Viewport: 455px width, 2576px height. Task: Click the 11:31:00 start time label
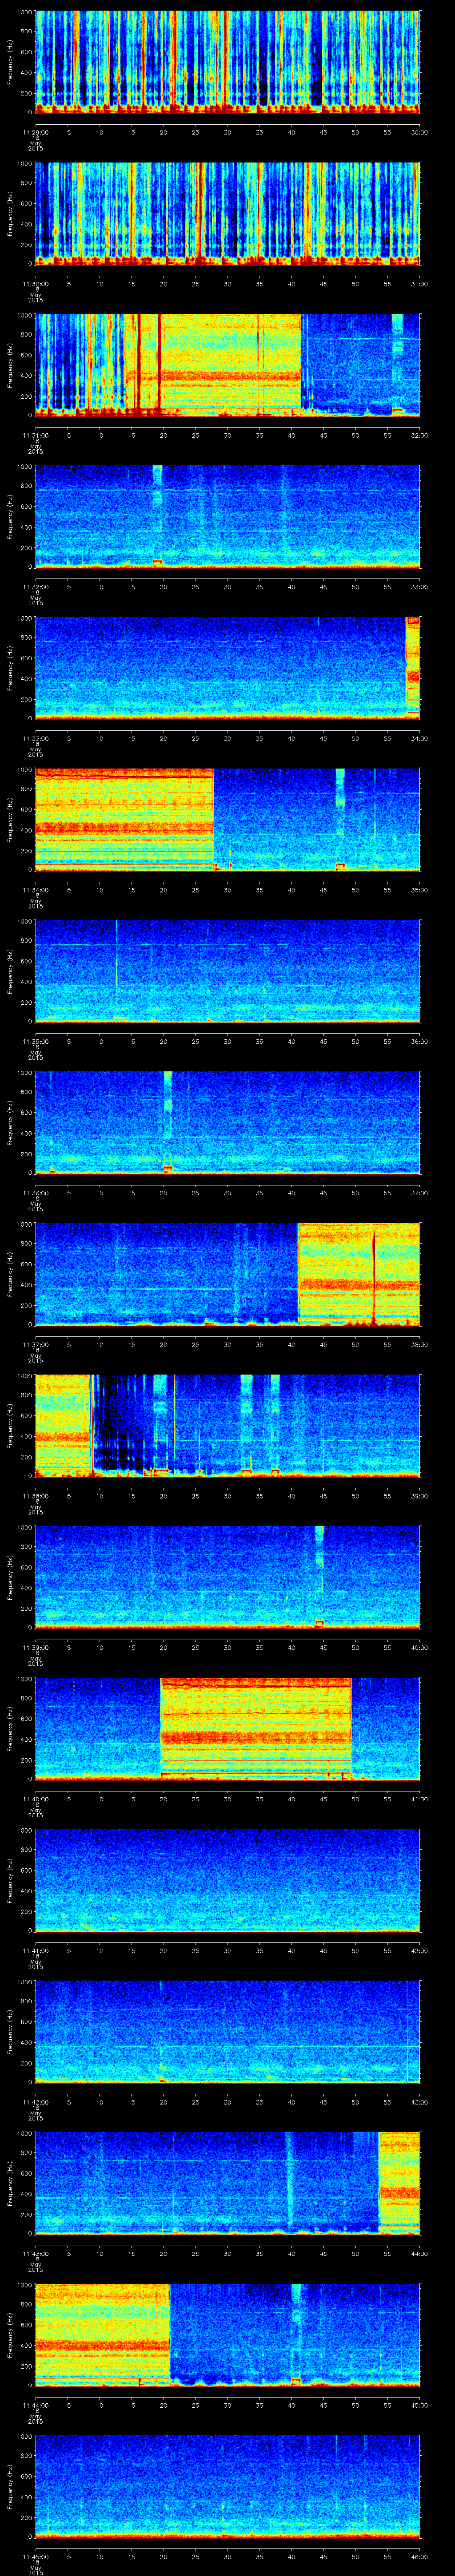(x=36, y=435)
